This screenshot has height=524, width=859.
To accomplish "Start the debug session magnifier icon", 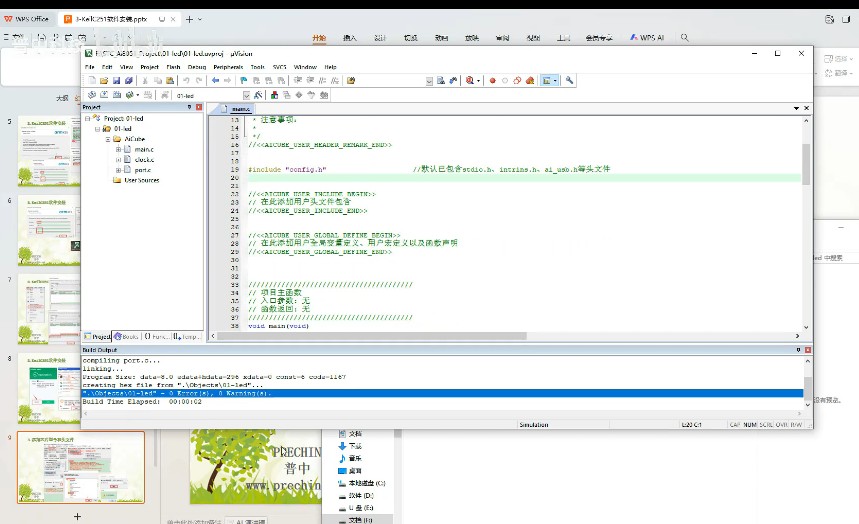I will tap(469, 80).
